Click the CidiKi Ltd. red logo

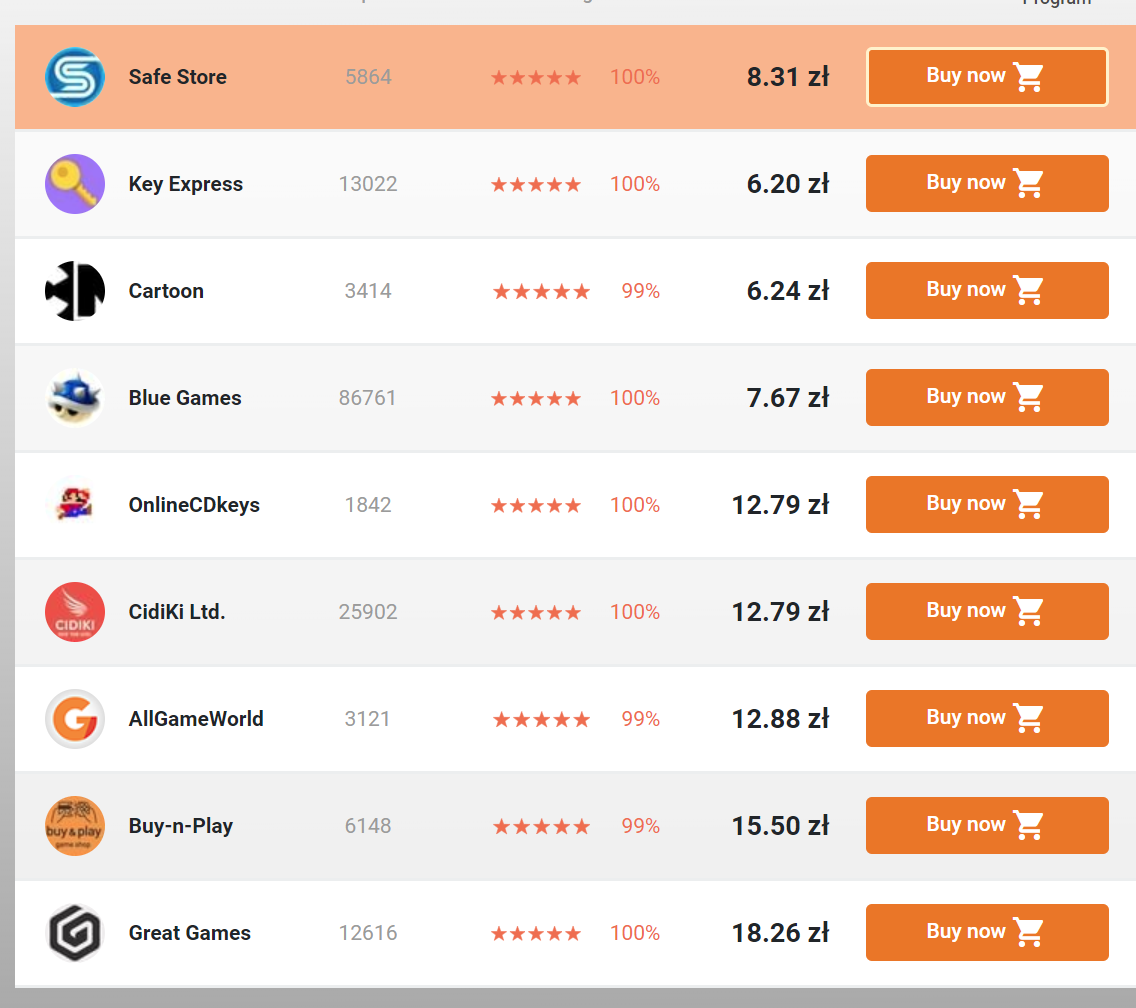[x=75, y=612]
